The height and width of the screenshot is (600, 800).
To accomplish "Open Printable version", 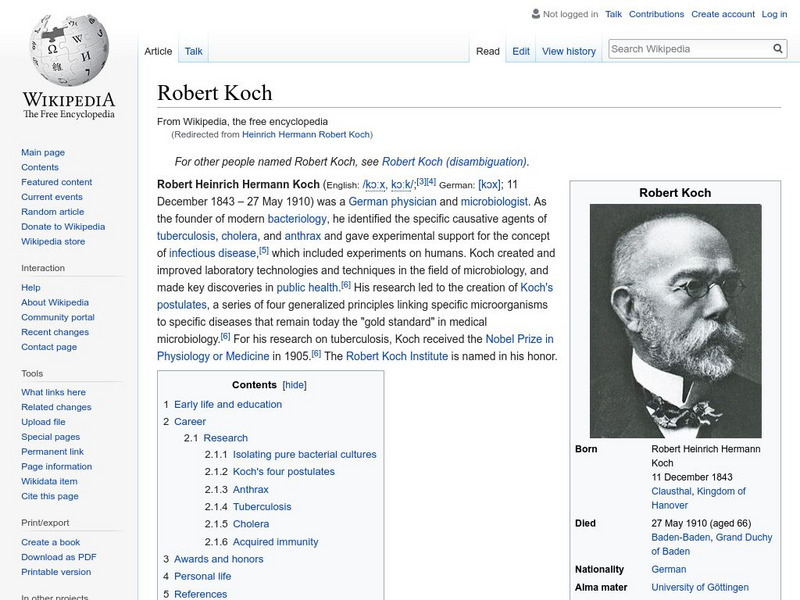I will pos(56,571).
